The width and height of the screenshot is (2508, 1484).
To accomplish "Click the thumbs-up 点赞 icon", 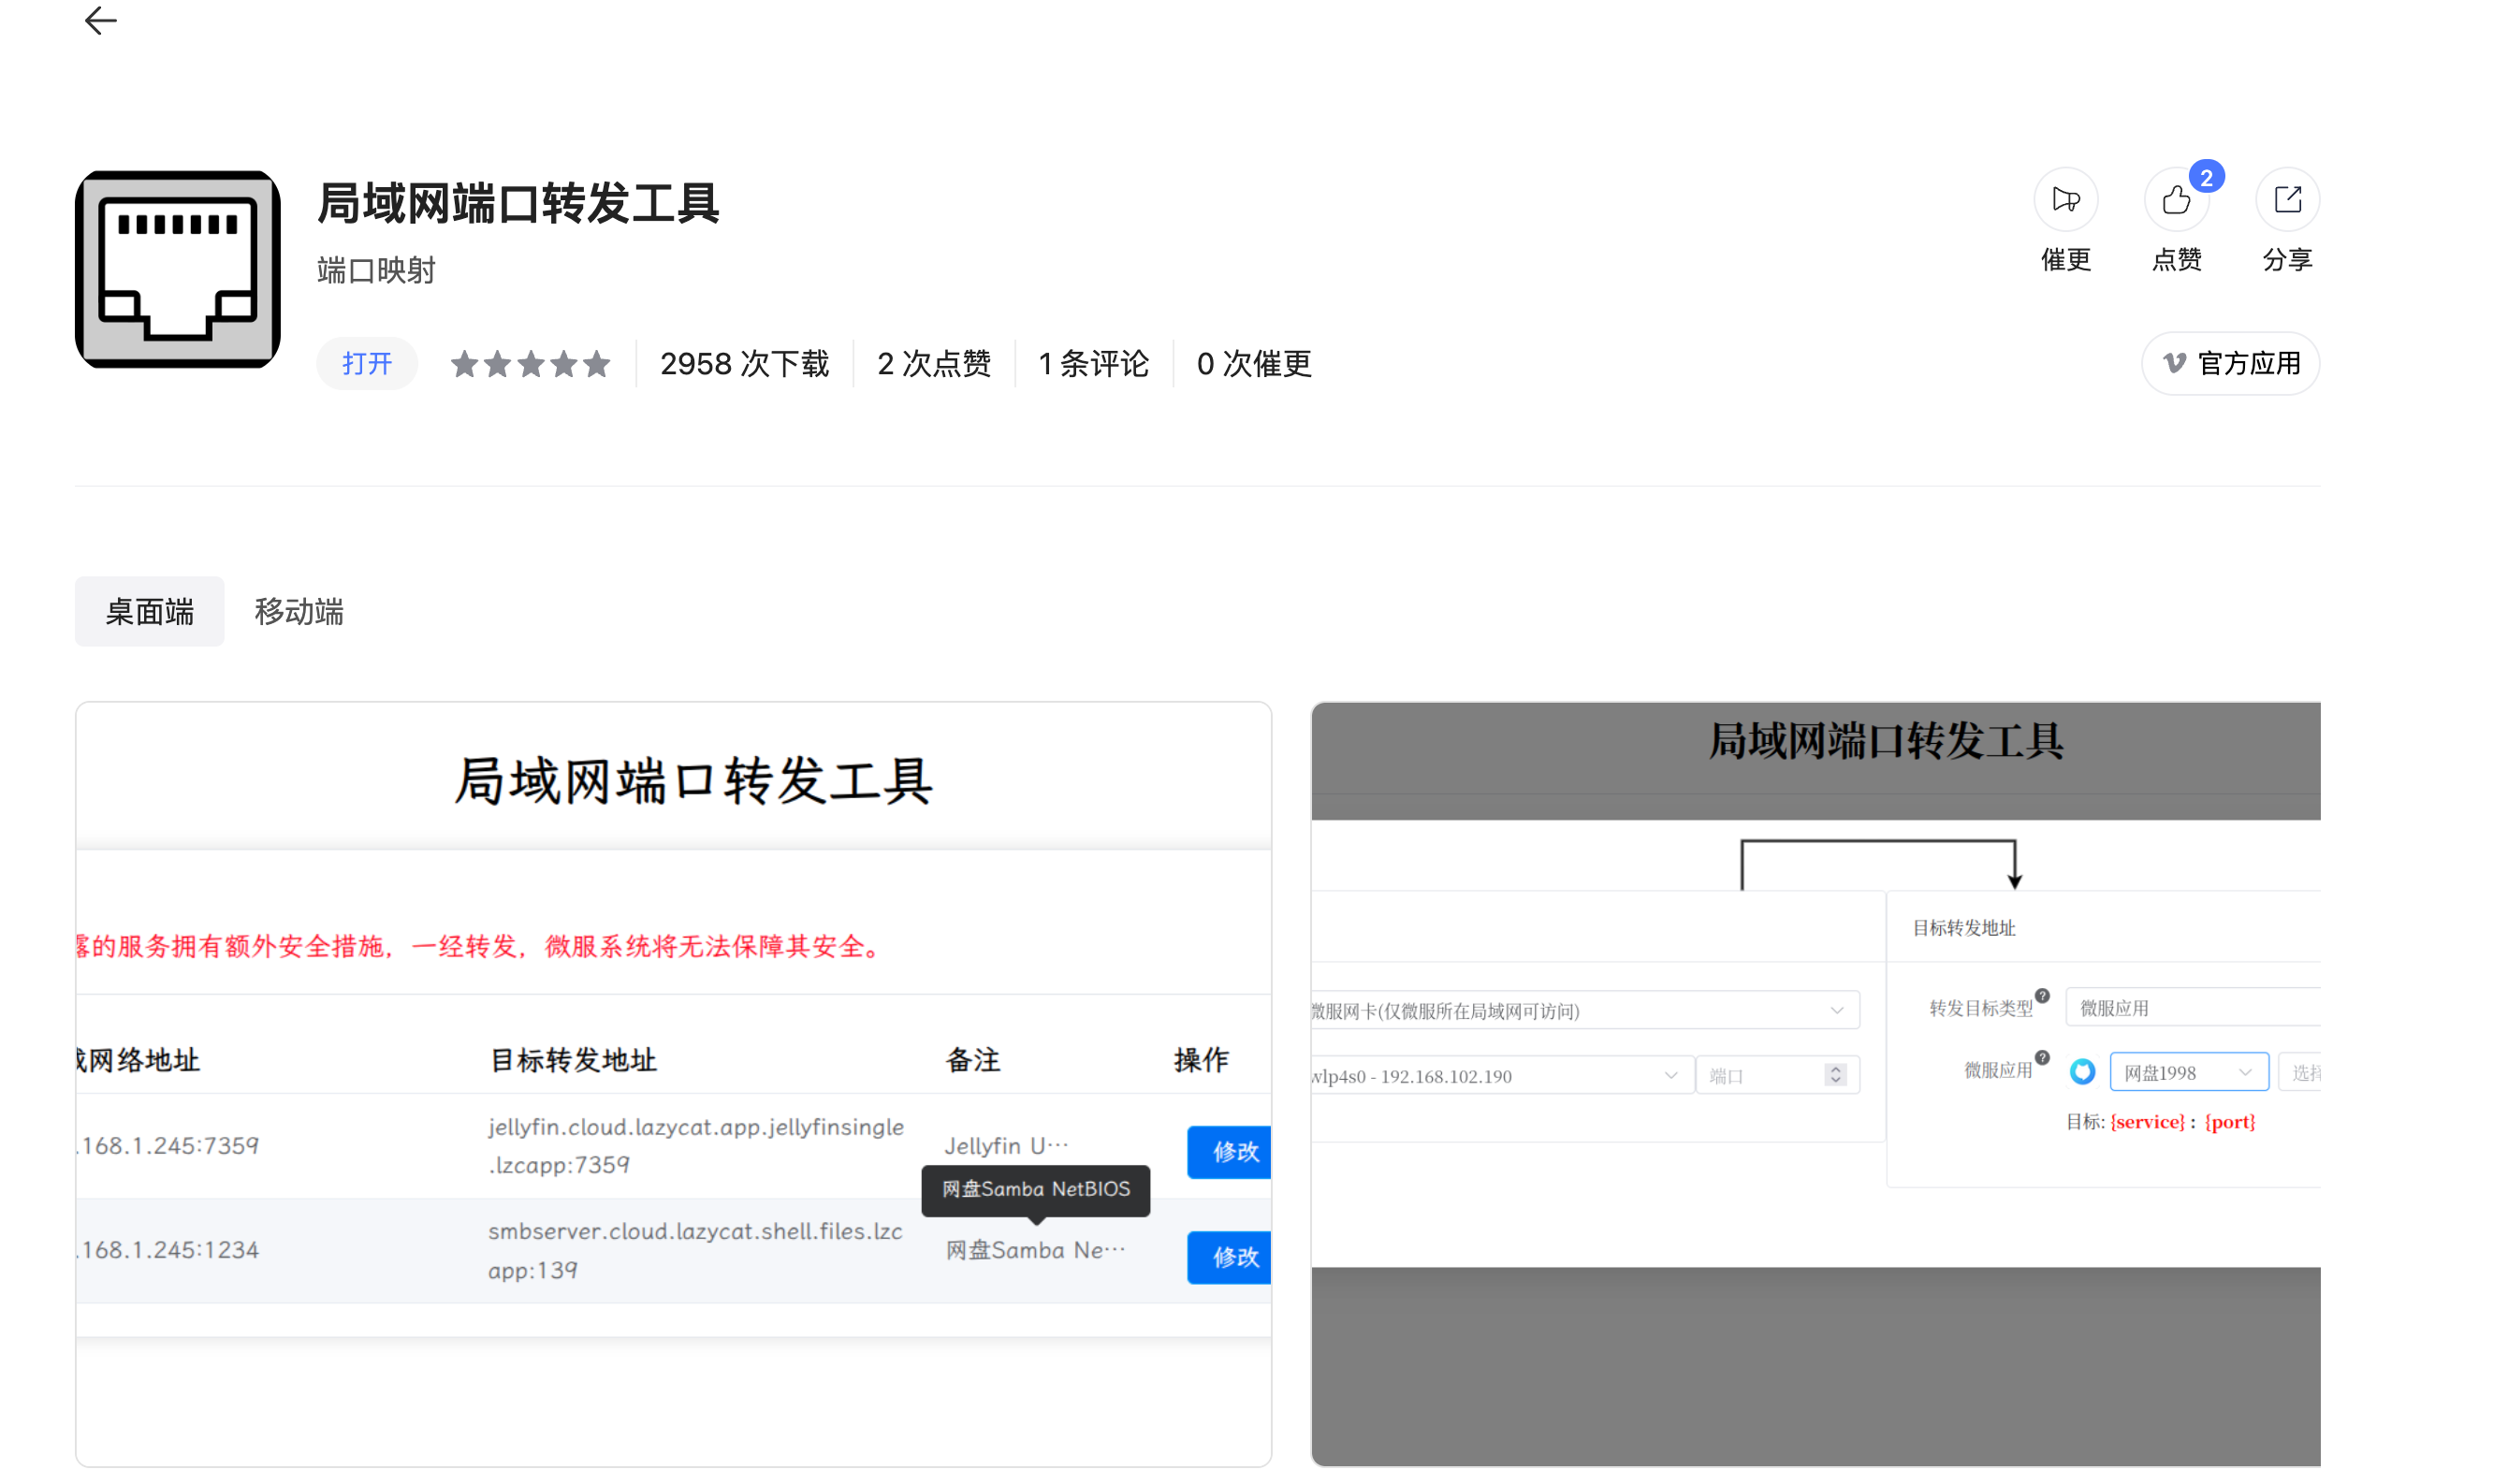I will (2176, 200).
